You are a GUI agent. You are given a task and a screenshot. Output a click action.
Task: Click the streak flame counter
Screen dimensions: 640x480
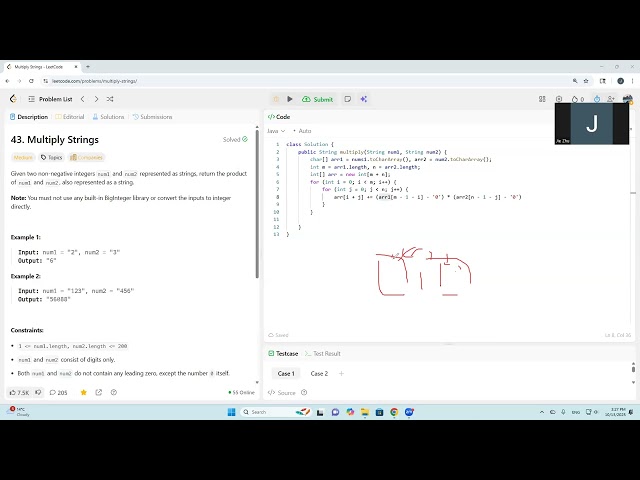(x=578, y=99)
